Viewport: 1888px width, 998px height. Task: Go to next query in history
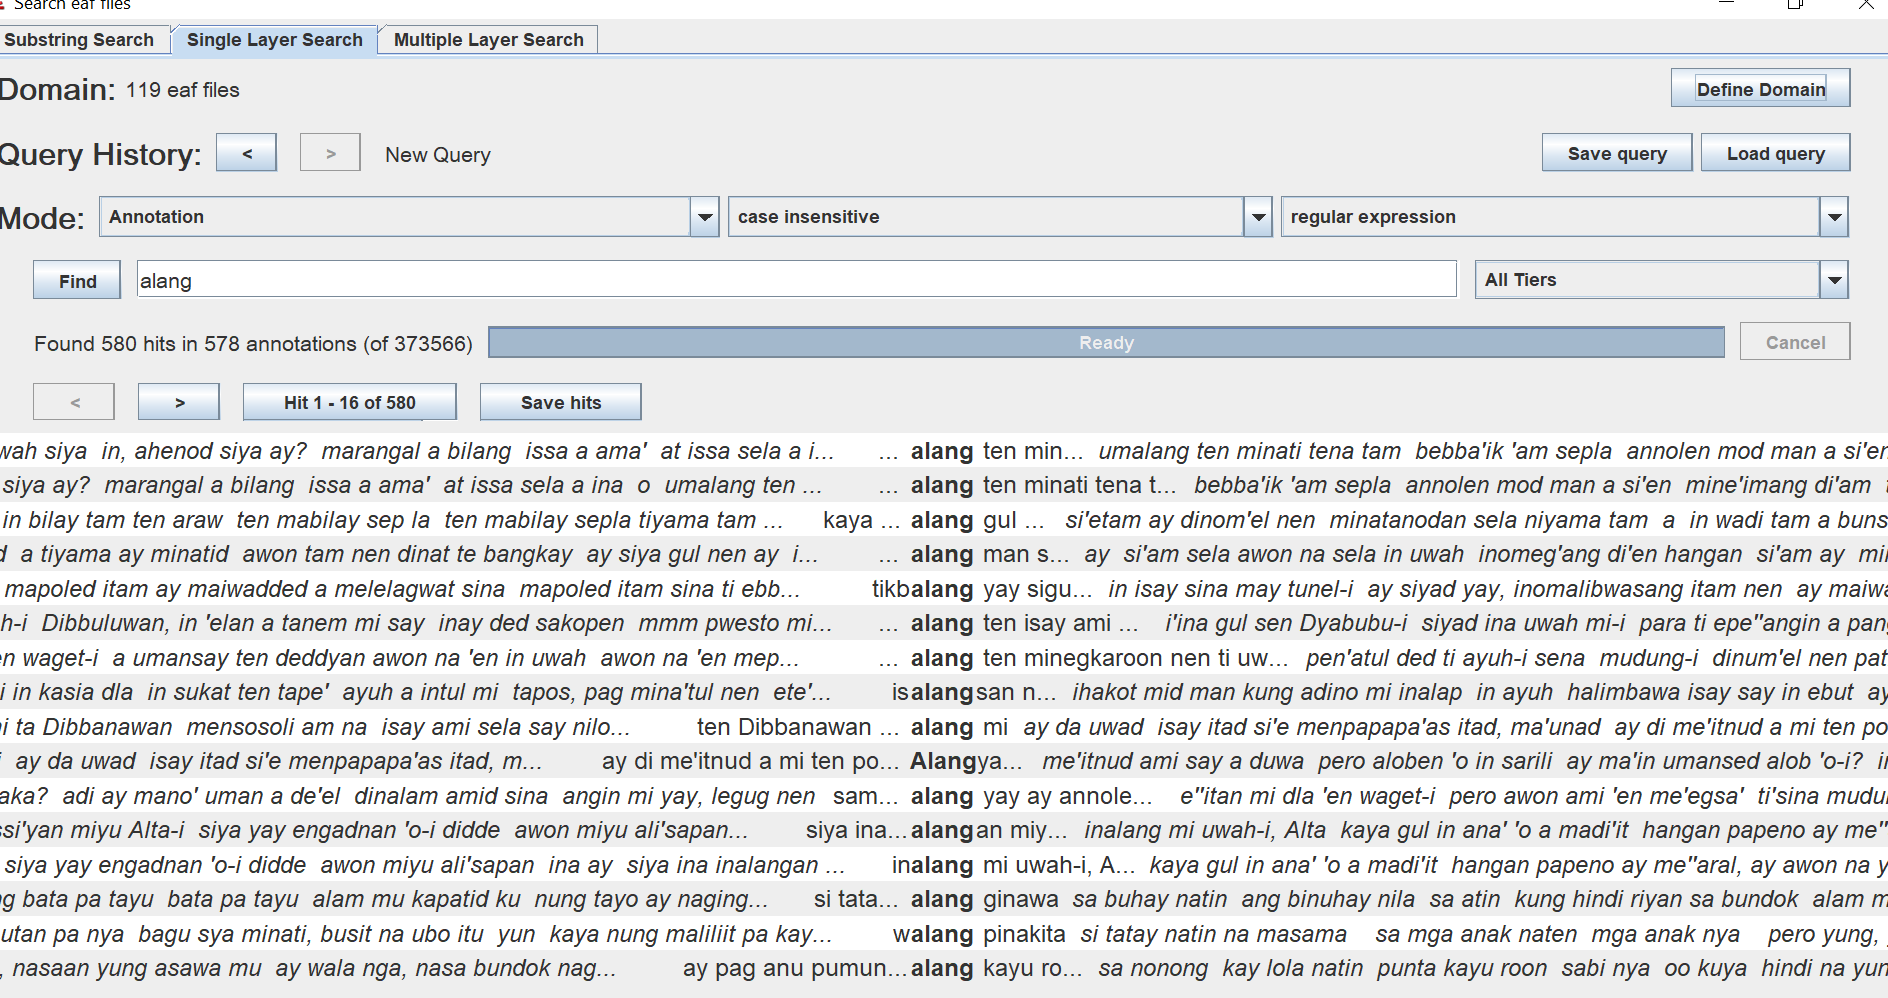(330, 153)
